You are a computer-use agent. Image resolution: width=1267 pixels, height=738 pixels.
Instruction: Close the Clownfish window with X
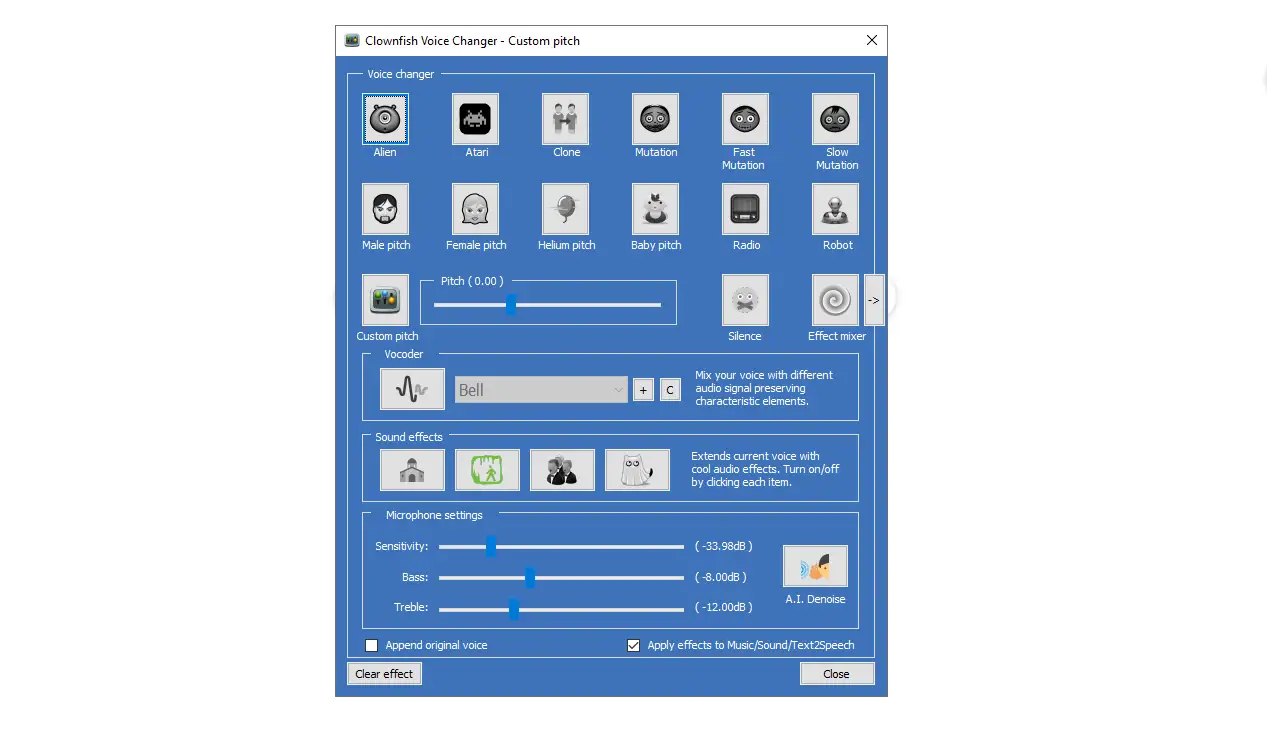(872, 41)
